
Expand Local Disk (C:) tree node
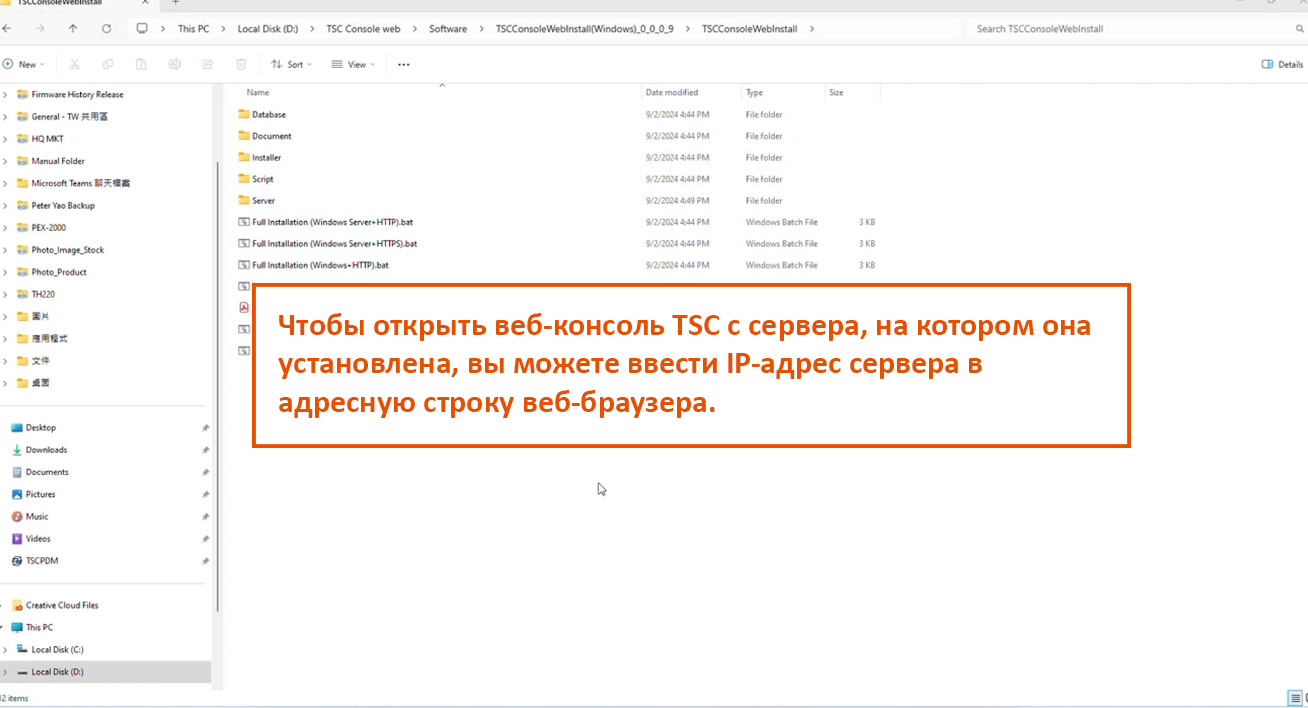5,650
